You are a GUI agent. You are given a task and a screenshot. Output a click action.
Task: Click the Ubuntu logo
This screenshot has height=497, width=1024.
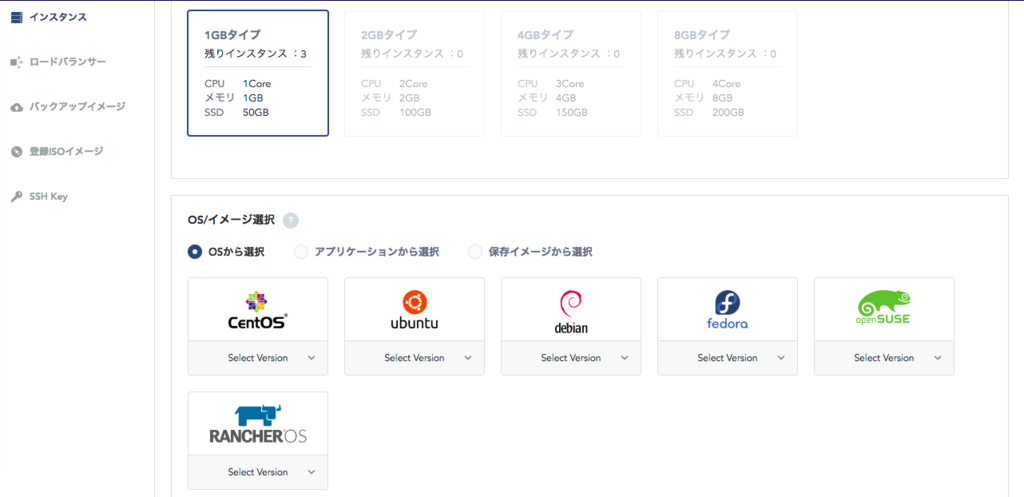click(414, 310)
